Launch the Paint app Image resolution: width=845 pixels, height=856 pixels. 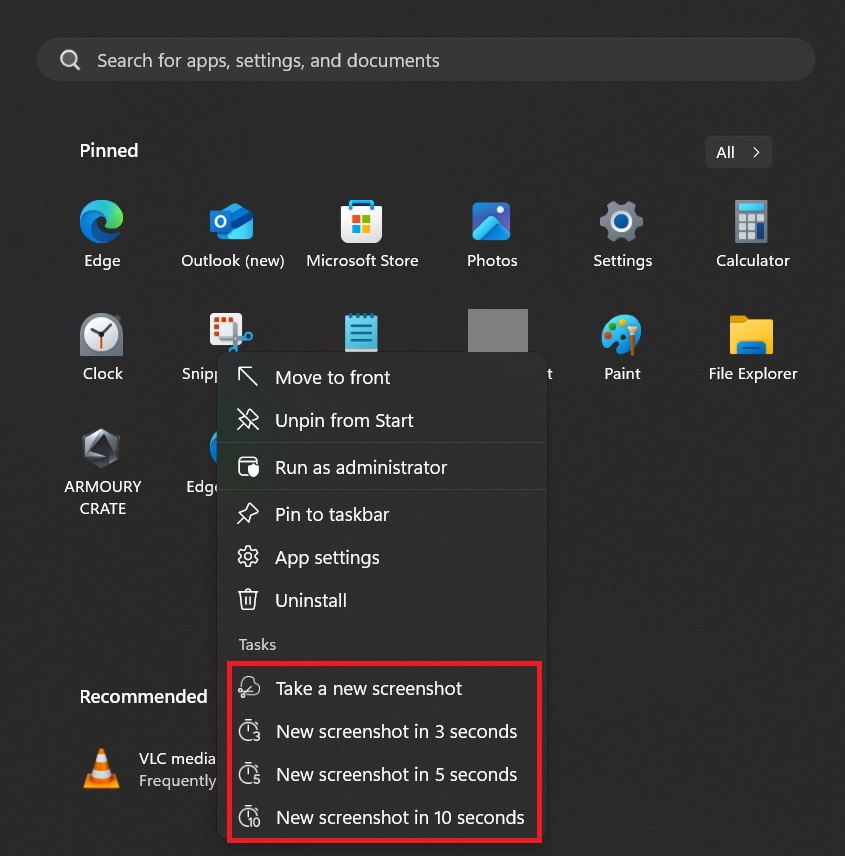point(622,347)
